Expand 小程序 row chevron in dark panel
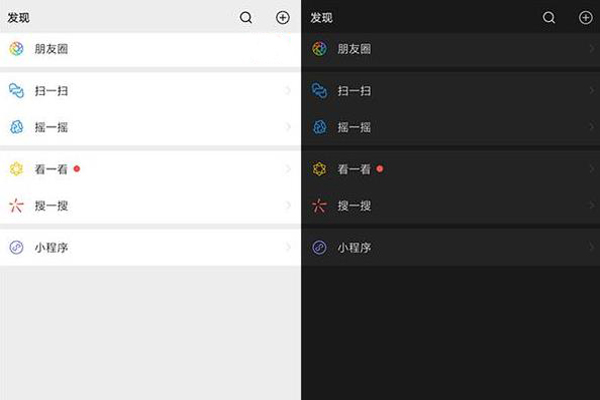Viewport: 600px width, 400px height. [x=591, y=248]
